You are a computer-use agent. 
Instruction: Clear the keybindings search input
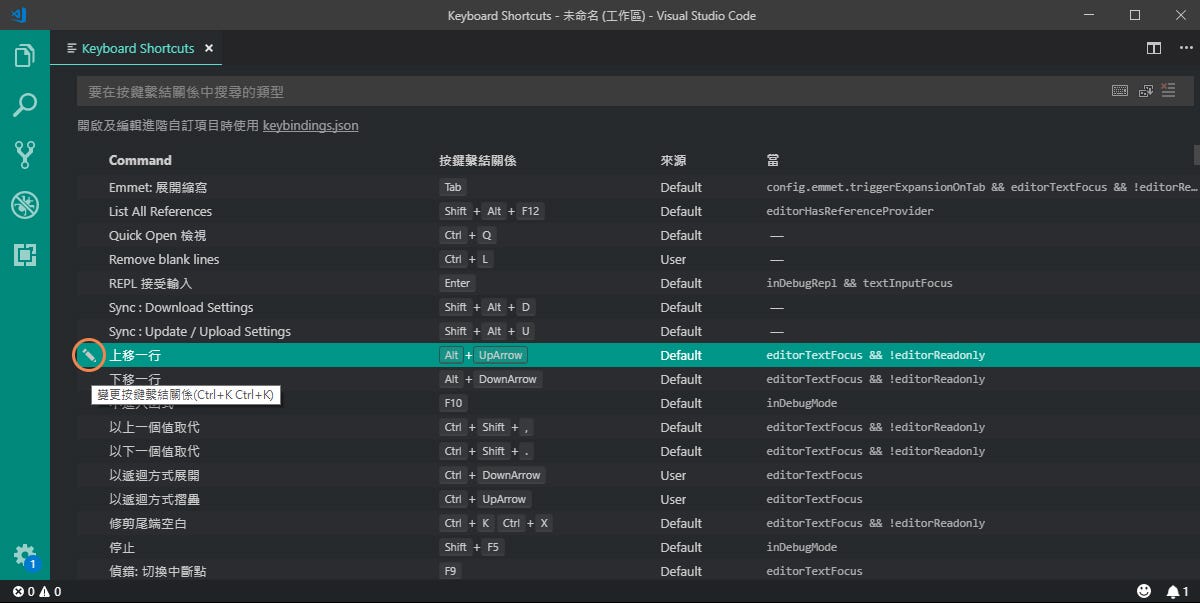pyautogui.click(x=1170, y=91)
